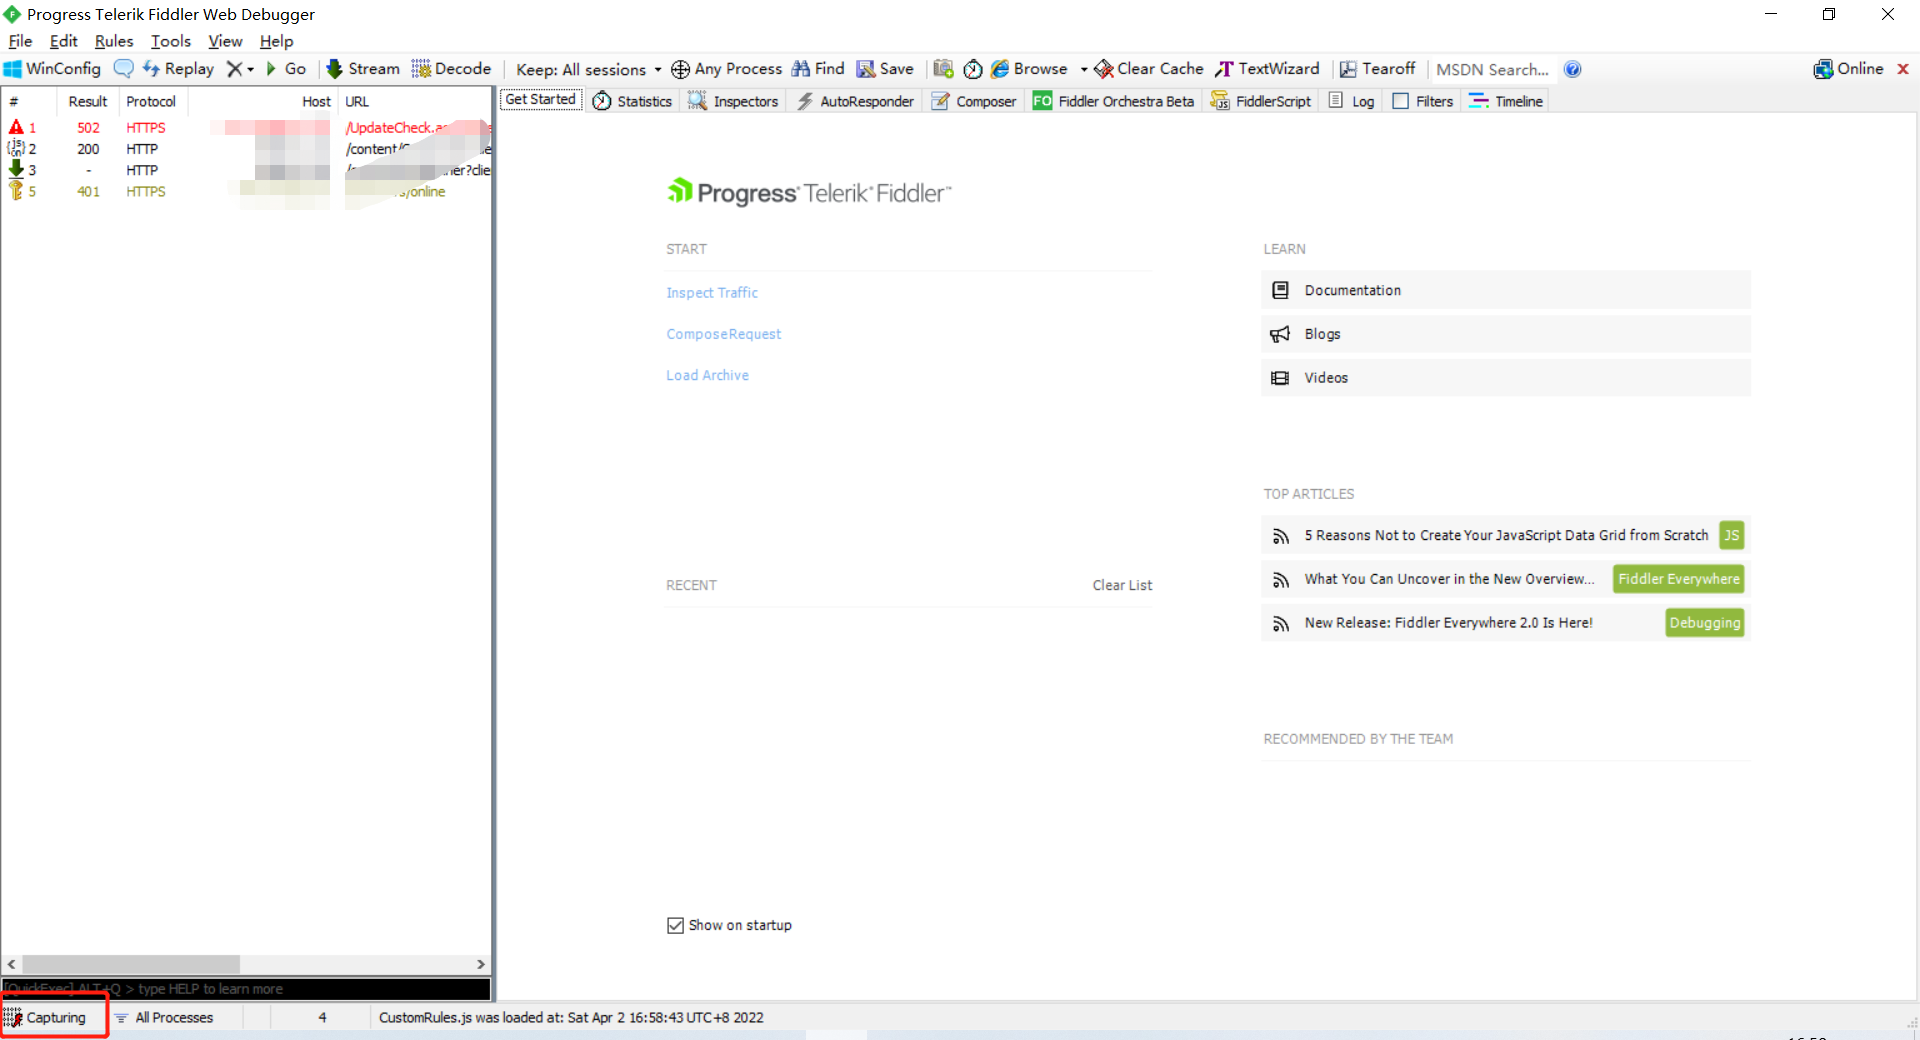1920x1040 pixels.
Task: Open the Documentation learn item
Action: coord(1505,290)
